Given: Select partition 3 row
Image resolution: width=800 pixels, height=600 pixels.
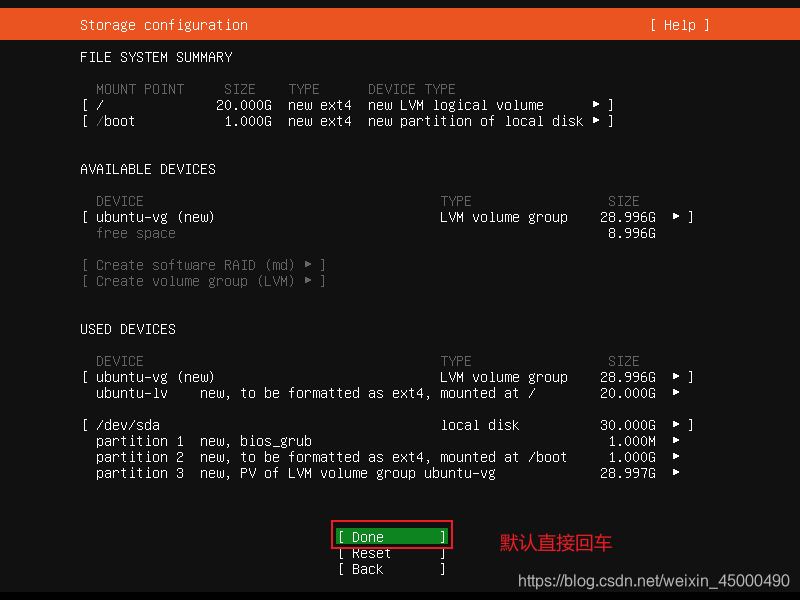Looking at the screenshot, I should pyautogui.click(x=387, y=473).
